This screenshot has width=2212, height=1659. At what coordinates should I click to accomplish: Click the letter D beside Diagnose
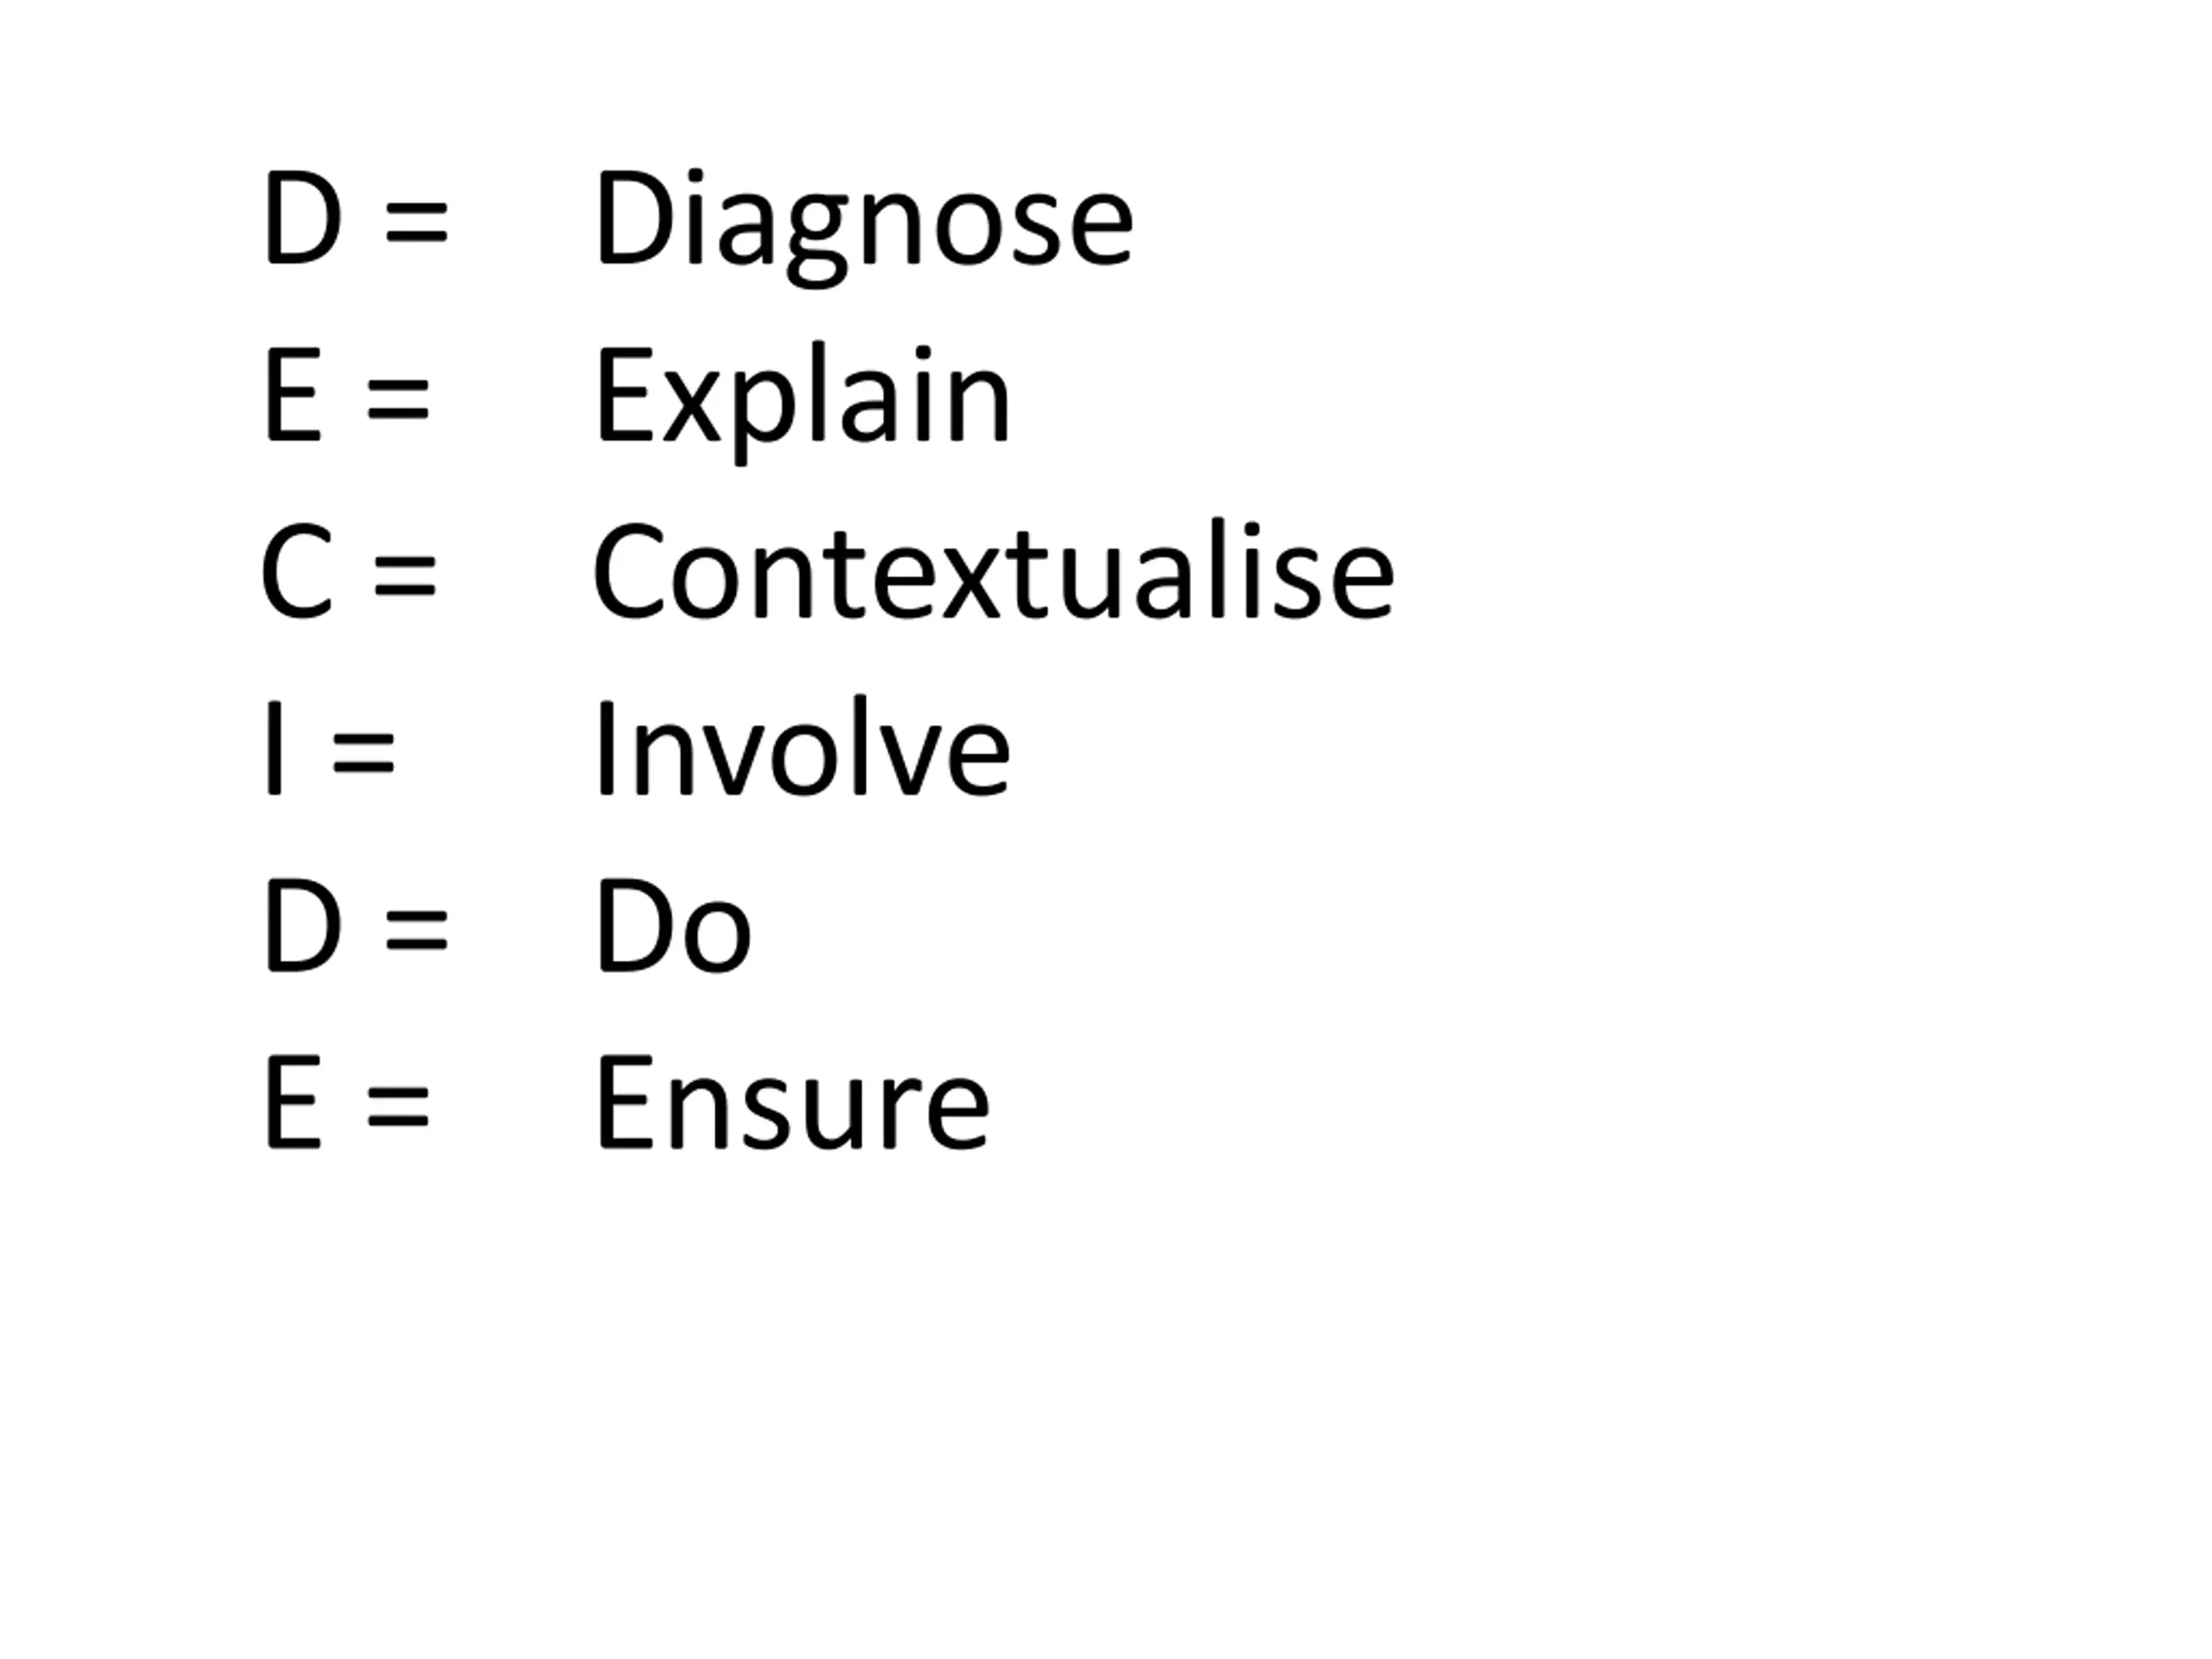click(302, 219)
